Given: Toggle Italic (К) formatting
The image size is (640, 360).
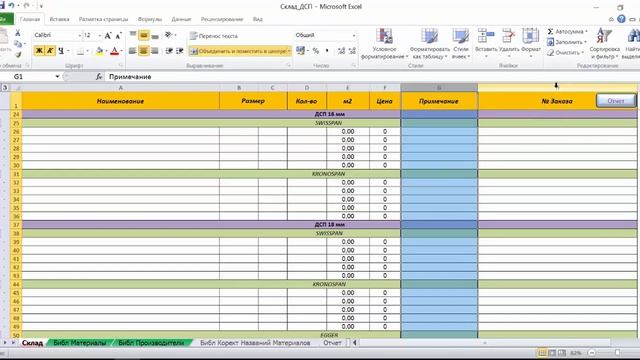Looking at the screenshot, I should pyautogui.click(x=50, y=51).
